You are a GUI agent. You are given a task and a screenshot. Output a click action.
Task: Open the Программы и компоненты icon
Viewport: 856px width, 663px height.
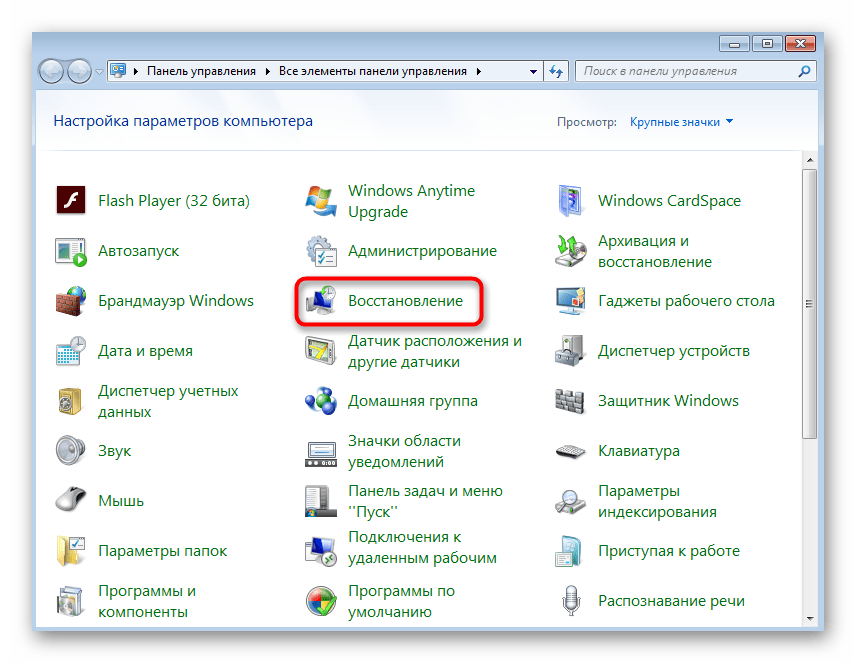click(71, 601)
